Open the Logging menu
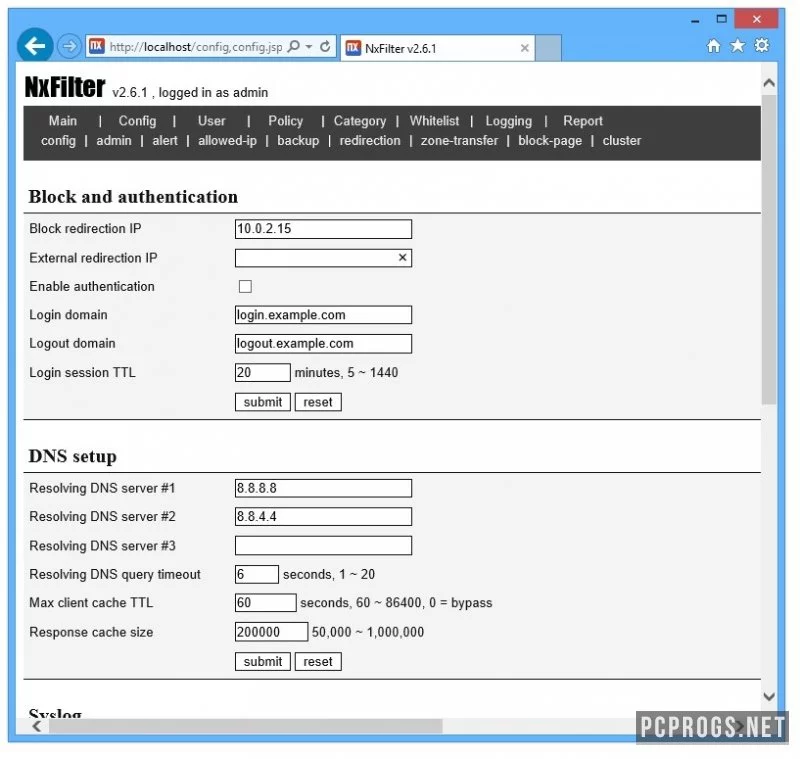Image resolution: width=800 pixels, height=759 pixels. [508, 121]
